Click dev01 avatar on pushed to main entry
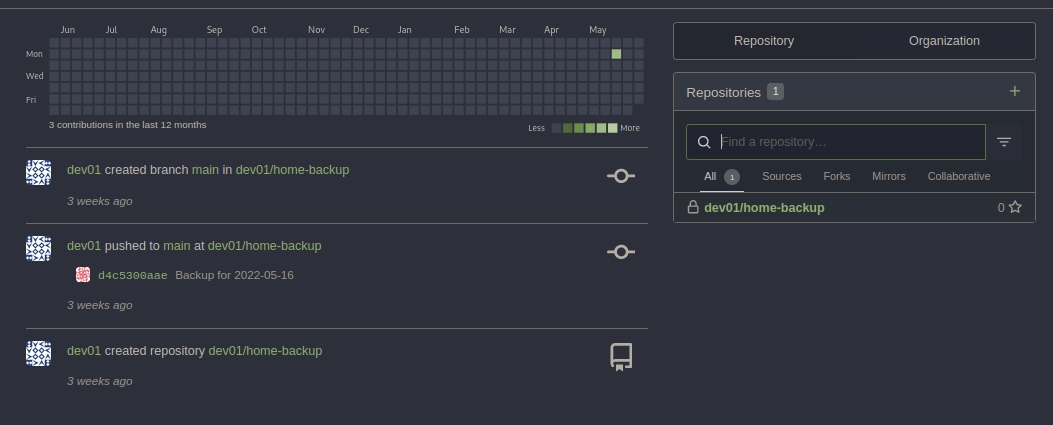 pos(38,248)
